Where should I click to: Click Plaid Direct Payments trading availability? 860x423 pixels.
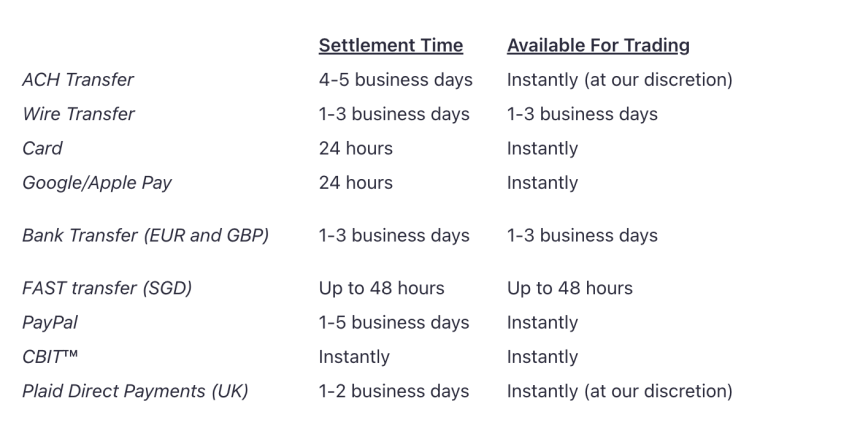[619, 391]
